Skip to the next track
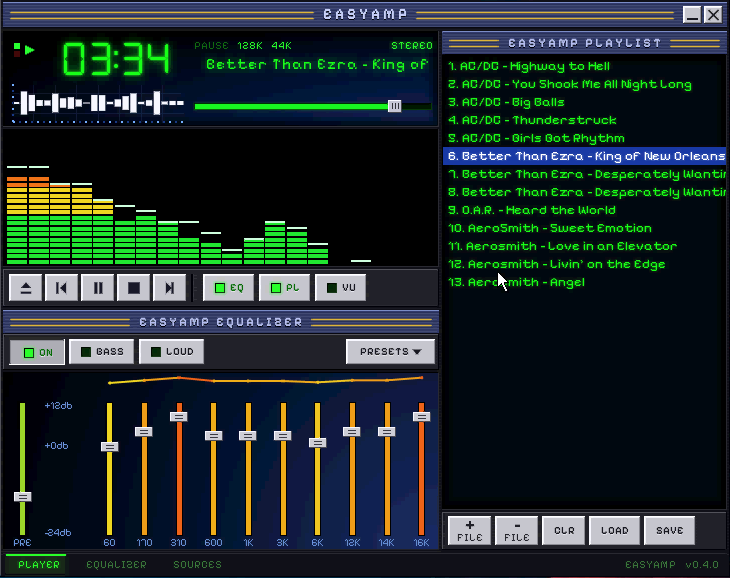The height and width of the screenshot is (578, 730). click(x=169, y=288)
